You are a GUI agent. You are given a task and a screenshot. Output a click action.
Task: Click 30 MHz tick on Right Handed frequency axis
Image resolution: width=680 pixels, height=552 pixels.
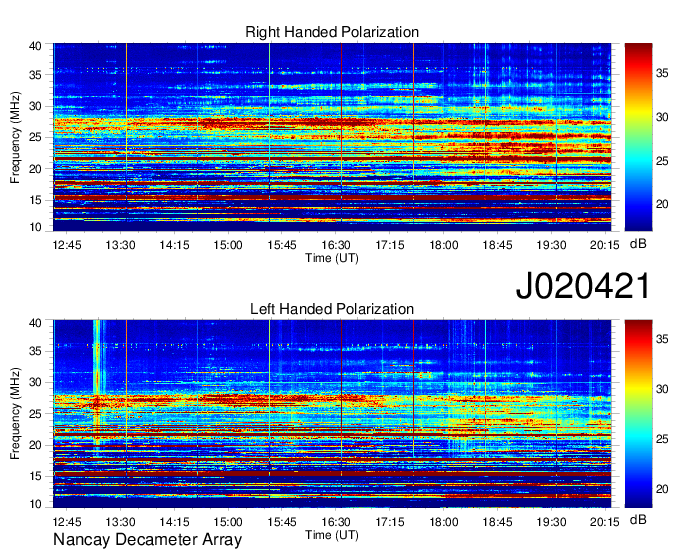point(36,106)
